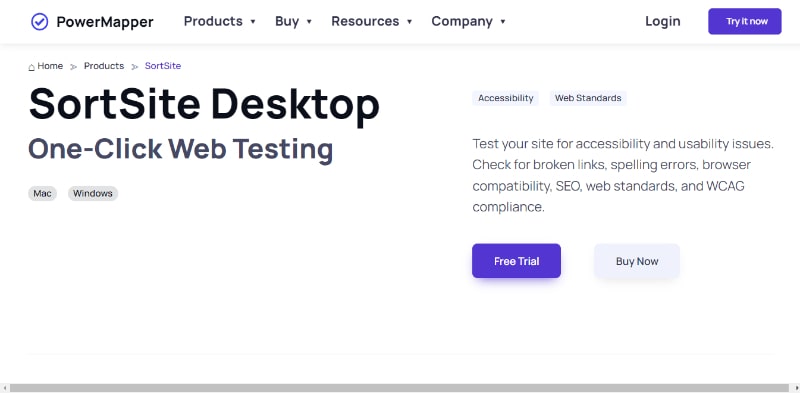Viewport: 800px width, 393px height.
Task: Click the horizontal scrollbar track
Action: pyautogui.click(x=399, y=388)
